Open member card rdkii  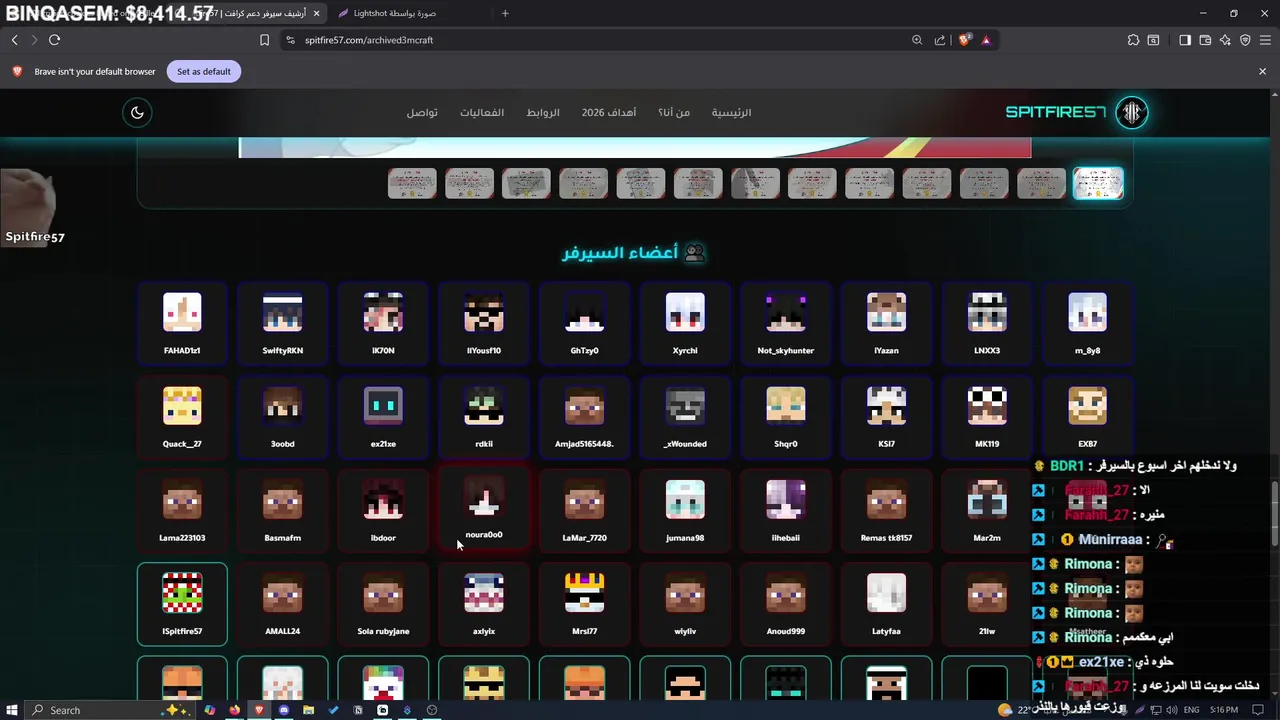click(484, 417)
